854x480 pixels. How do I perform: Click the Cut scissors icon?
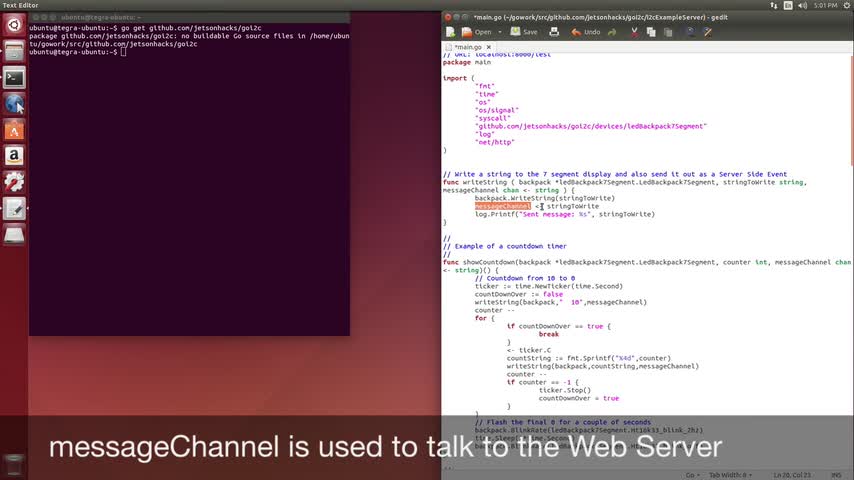pyautogui.click(x=634, y=32)
